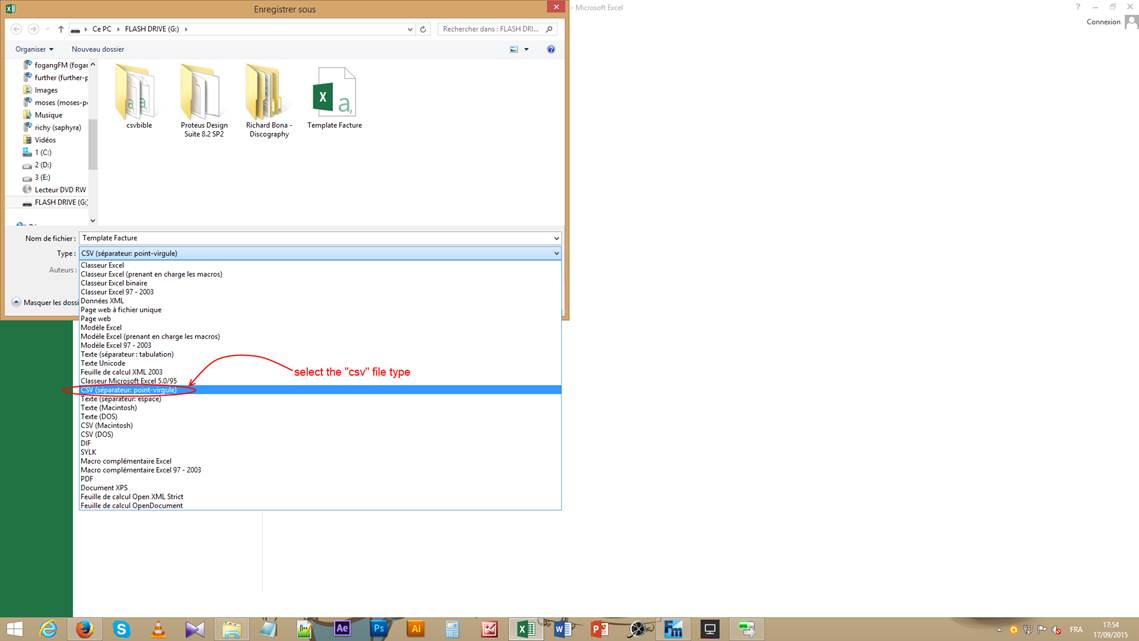Expand the view options dropdown arrow
Screen dimensions: 1139x641
click(x=527, y=49)
